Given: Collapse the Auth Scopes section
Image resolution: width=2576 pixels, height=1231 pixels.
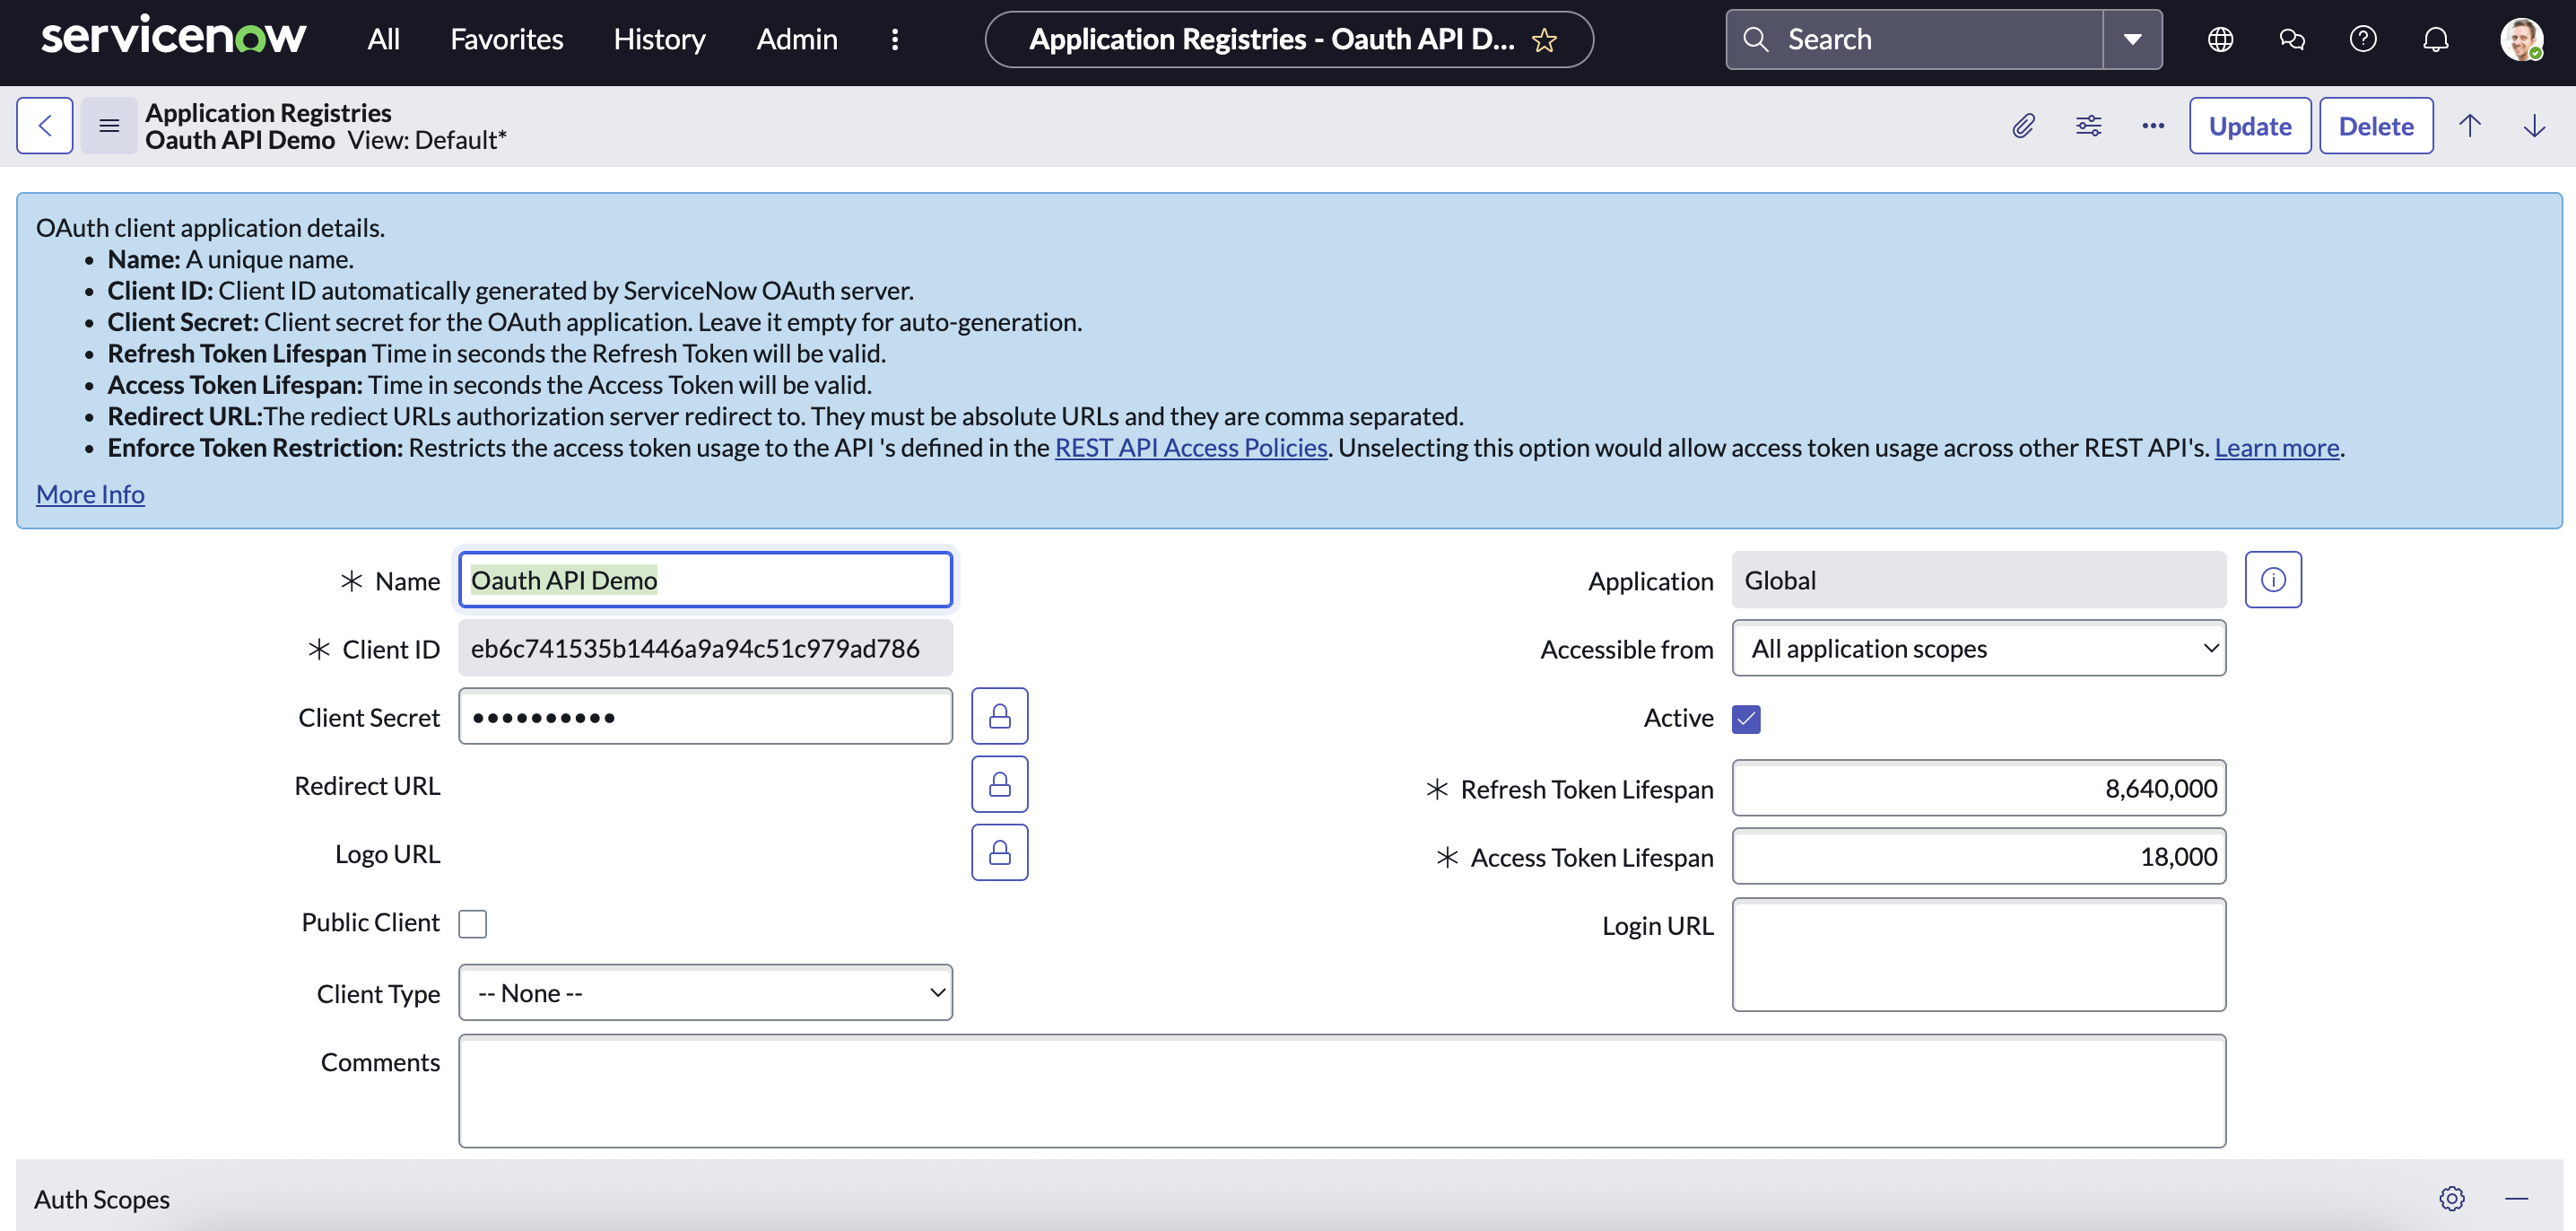Looking at the screenshot, I should pos(2516,1198).
